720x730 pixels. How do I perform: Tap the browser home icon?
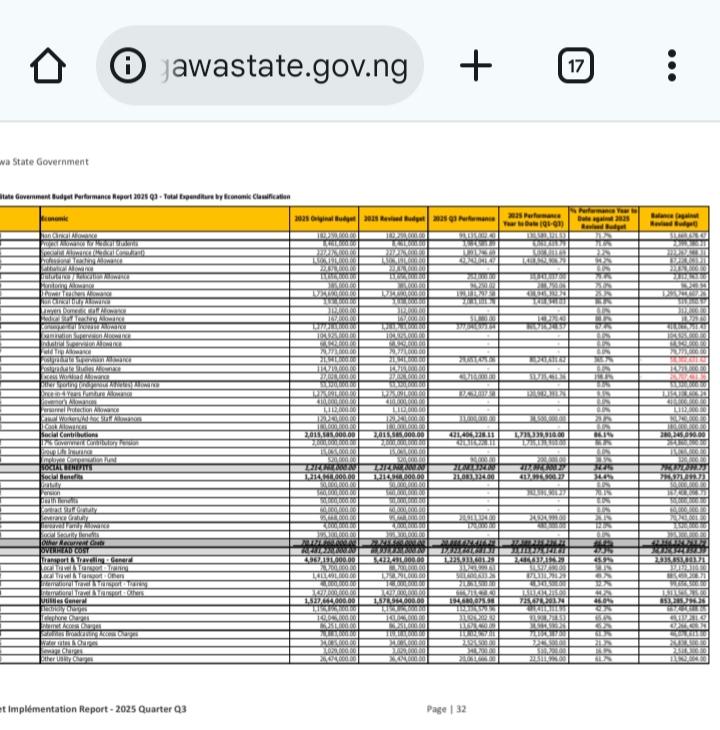pos(48,66)
